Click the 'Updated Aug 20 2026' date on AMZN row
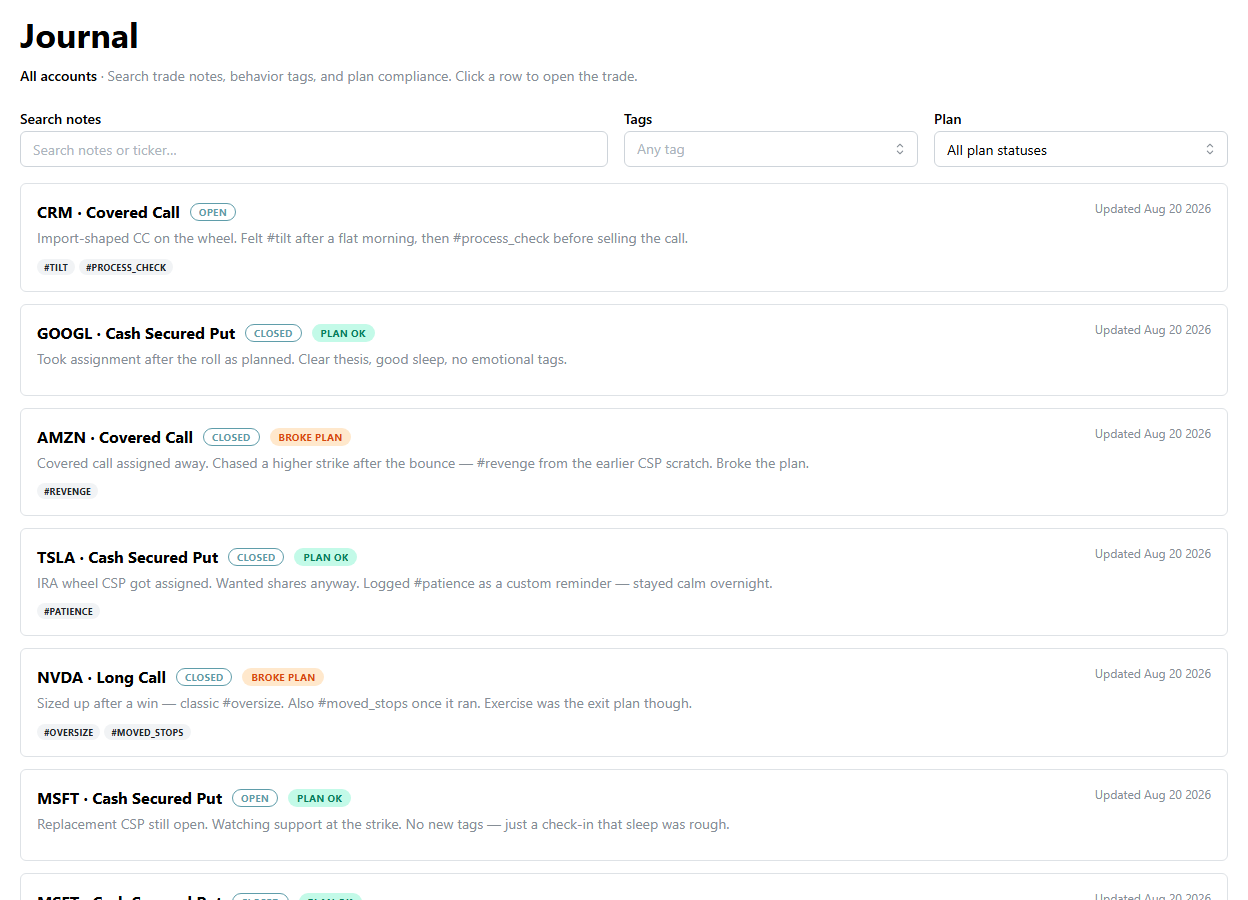The height and width of the screenshot is (900, 1248). point(1153,434)
